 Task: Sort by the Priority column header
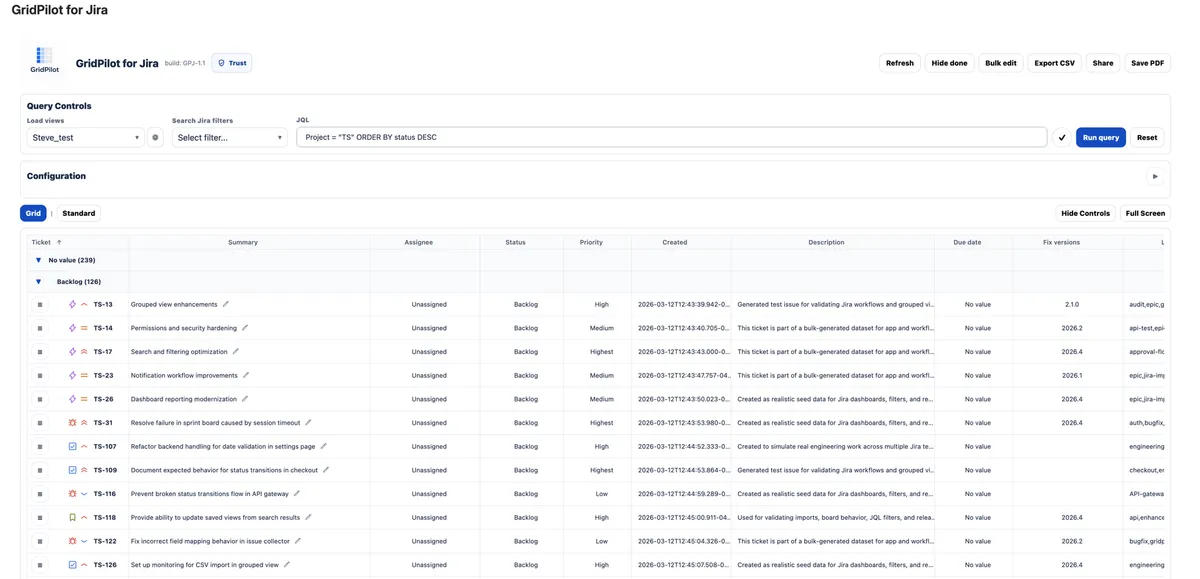(591, 242)
